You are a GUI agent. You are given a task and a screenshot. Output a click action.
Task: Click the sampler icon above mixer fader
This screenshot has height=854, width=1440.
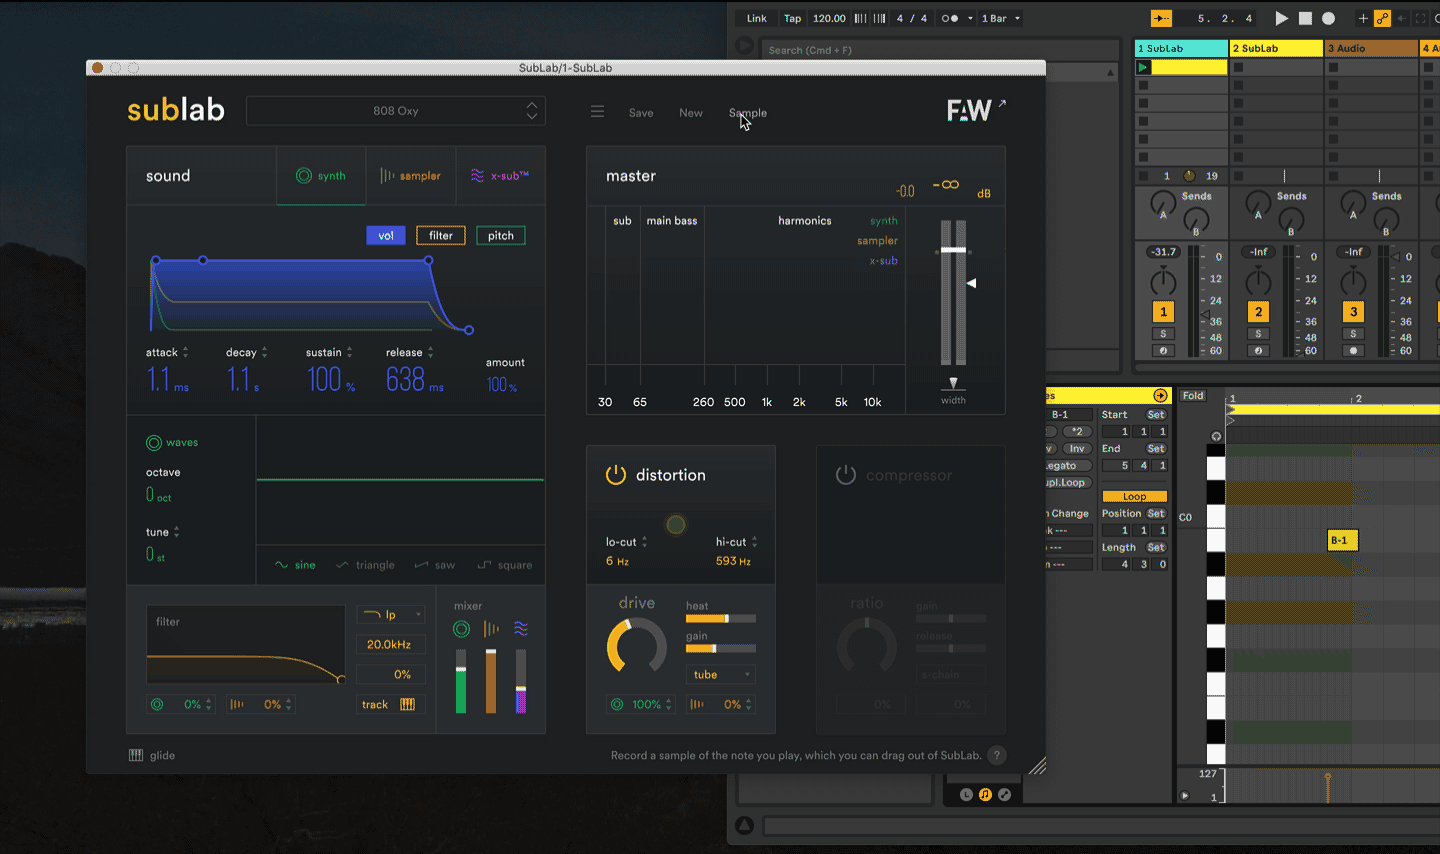click(x=491, y=629)
